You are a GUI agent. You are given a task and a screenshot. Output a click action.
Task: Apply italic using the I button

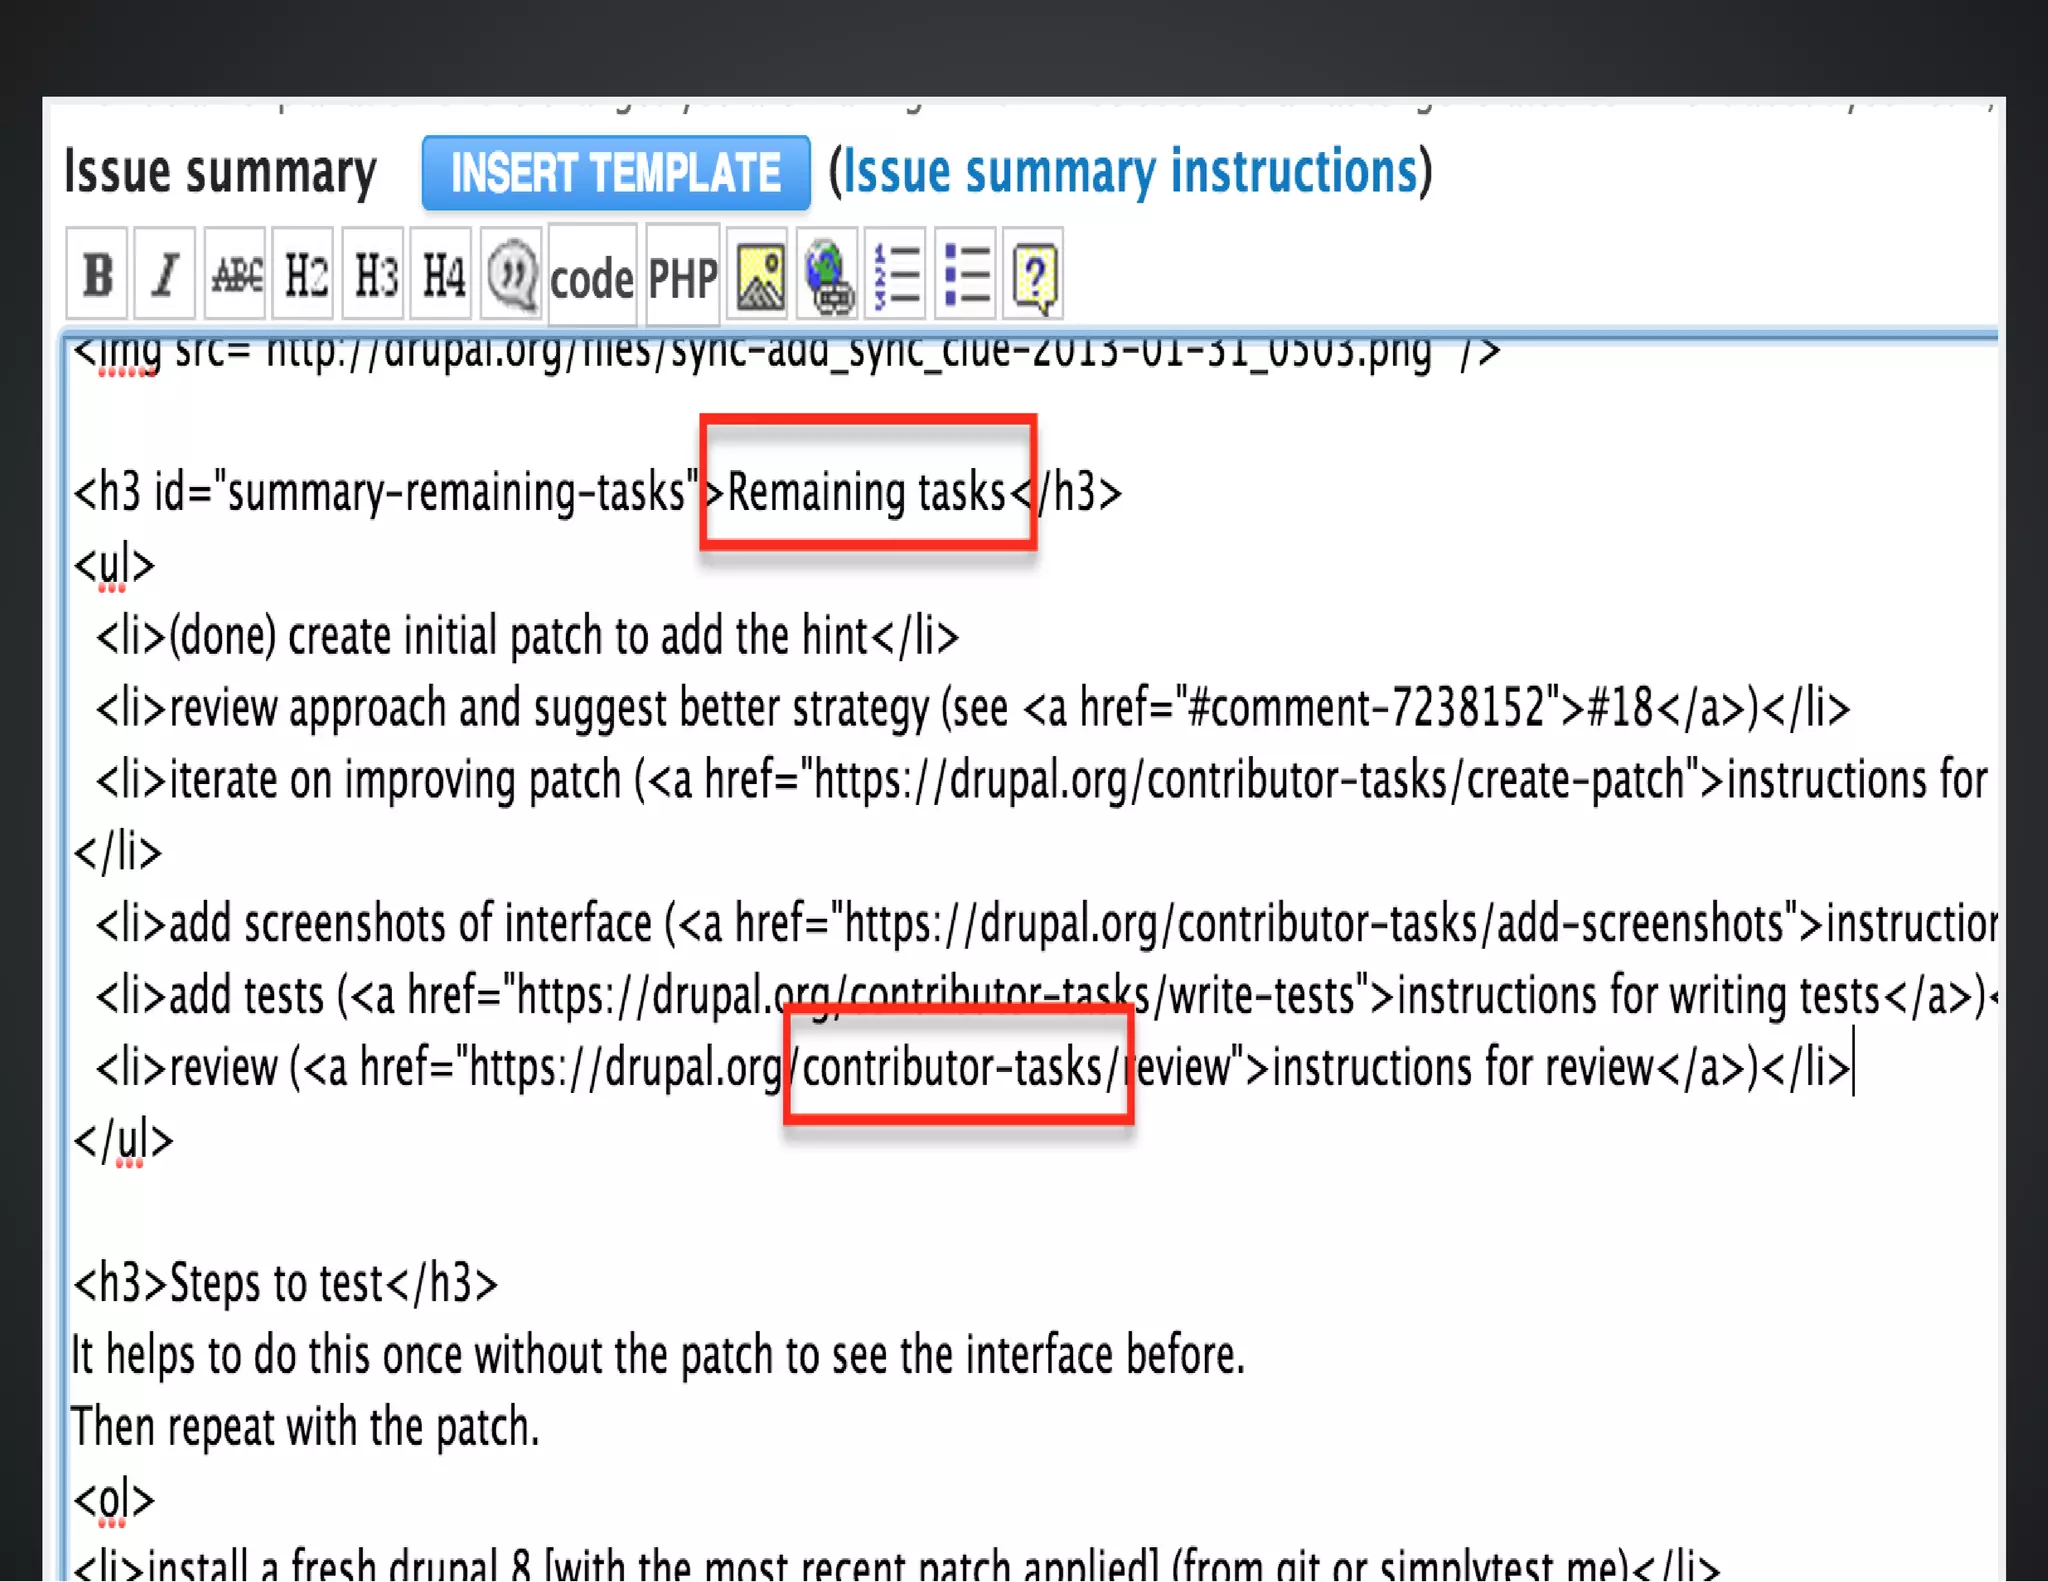click(x=165, y=275)
